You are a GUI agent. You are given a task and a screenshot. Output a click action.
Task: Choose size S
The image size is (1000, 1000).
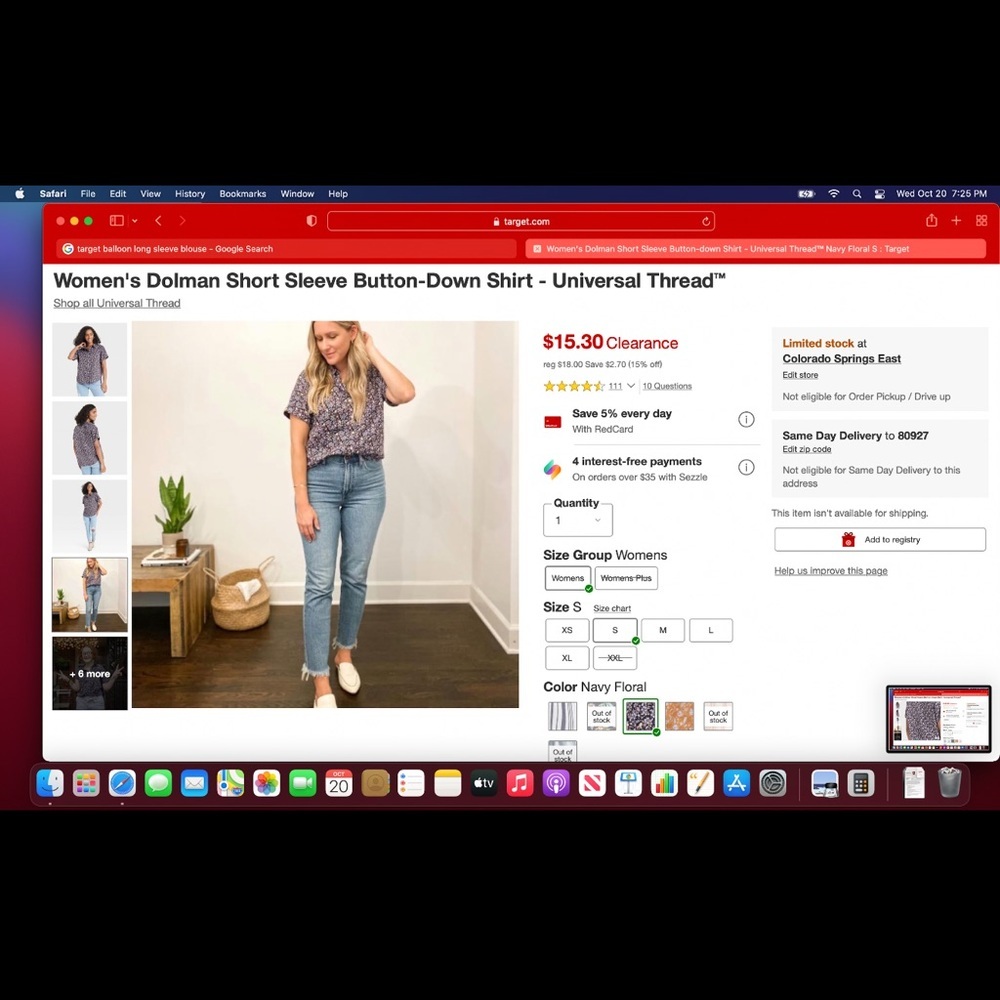pos(615,630)
